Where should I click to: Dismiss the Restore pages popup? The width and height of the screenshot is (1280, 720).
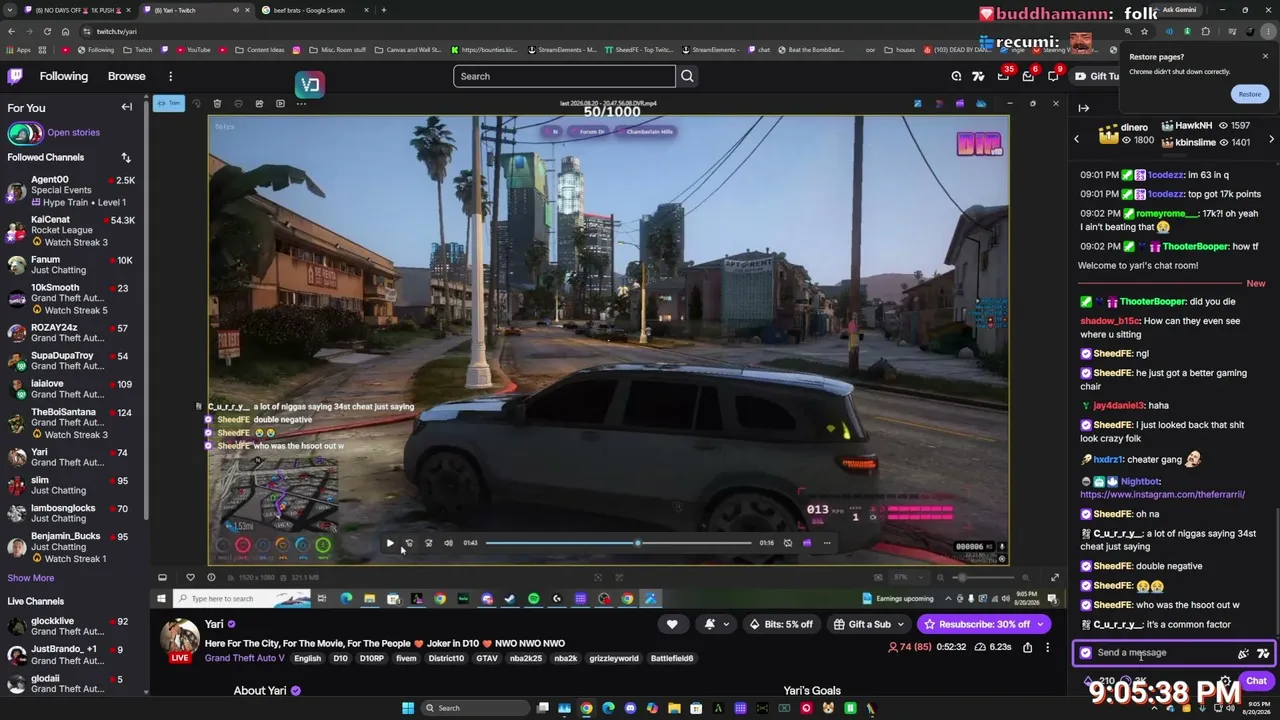point(1265,56)
